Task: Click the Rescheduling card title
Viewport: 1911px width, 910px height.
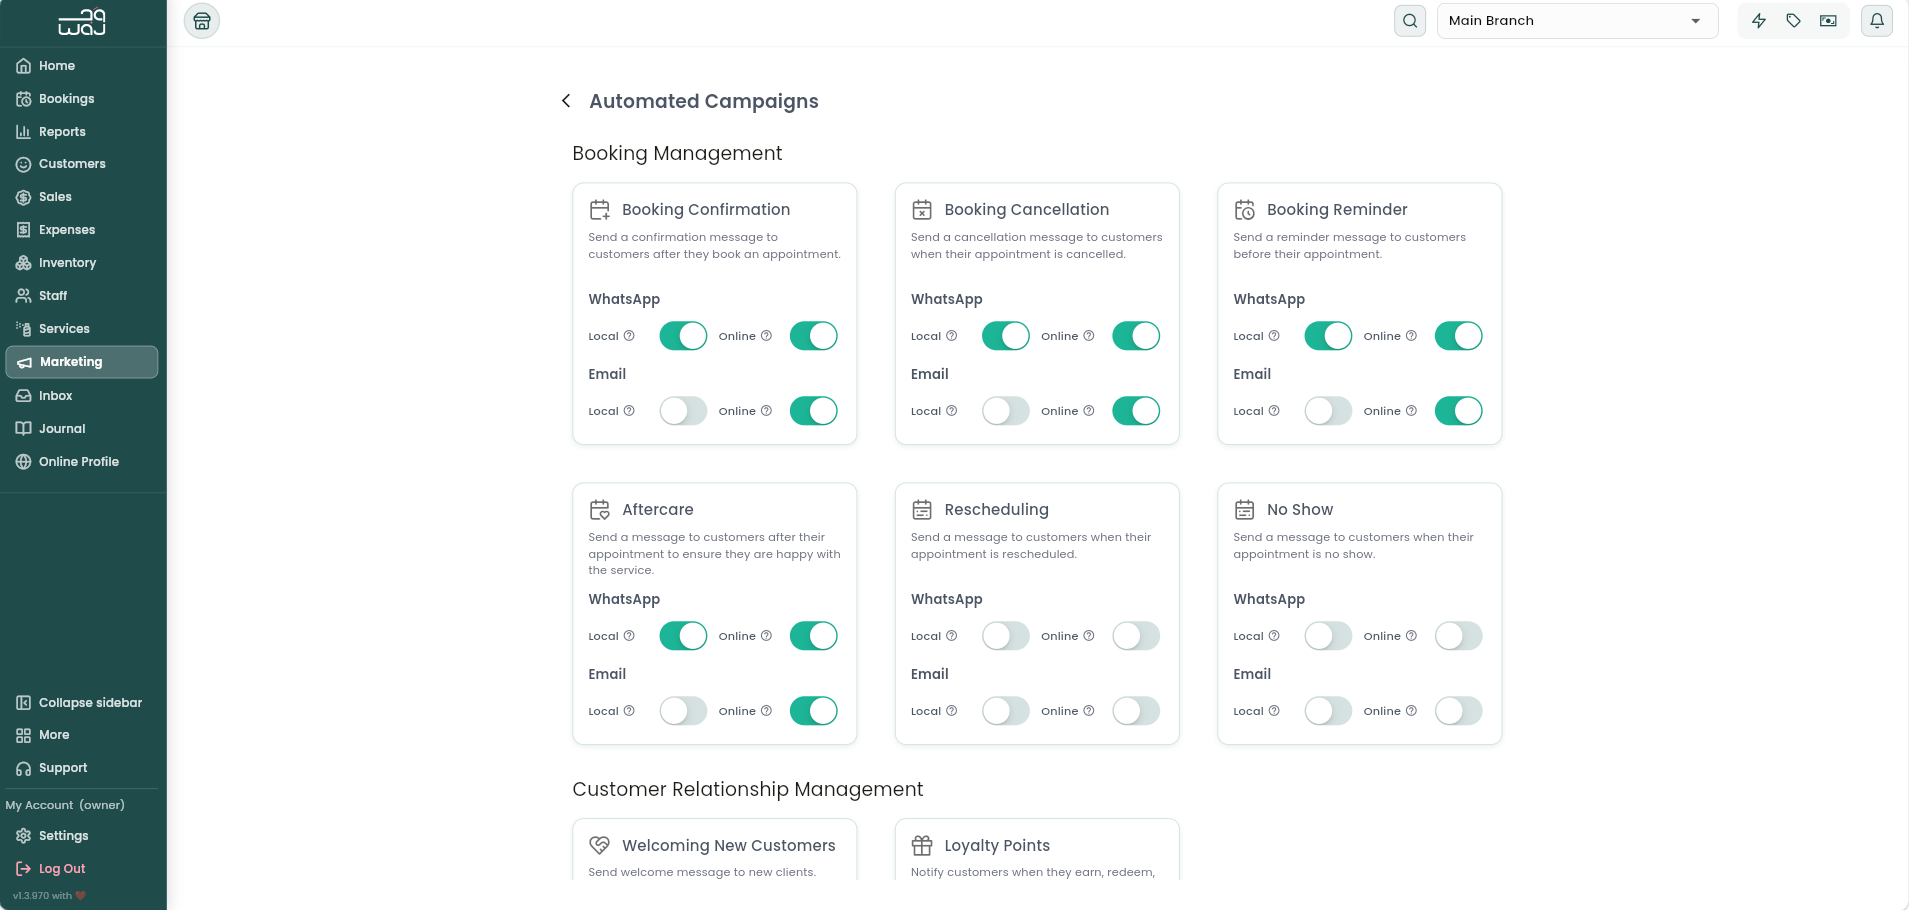Action: click(996, 510)
